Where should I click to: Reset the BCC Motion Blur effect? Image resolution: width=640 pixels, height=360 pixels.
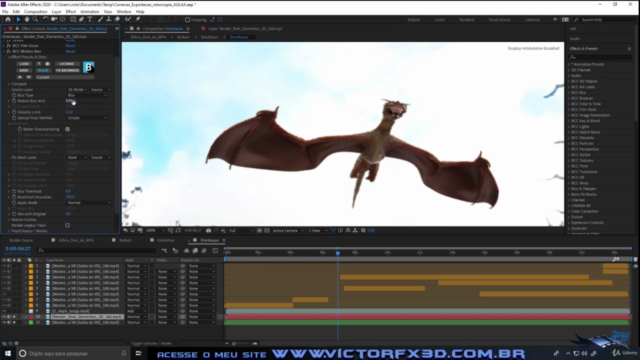tap(70, 51)
